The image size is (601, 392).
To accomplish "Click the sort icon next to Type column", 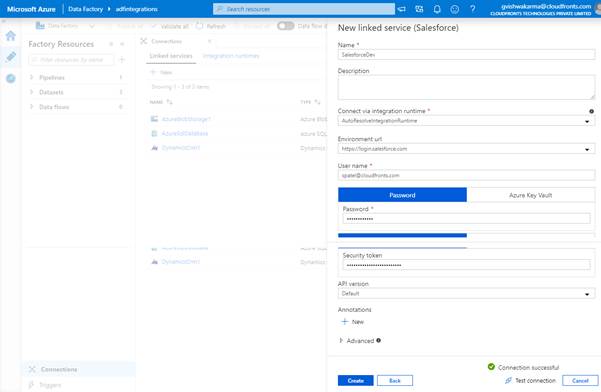I will point(317,102).
